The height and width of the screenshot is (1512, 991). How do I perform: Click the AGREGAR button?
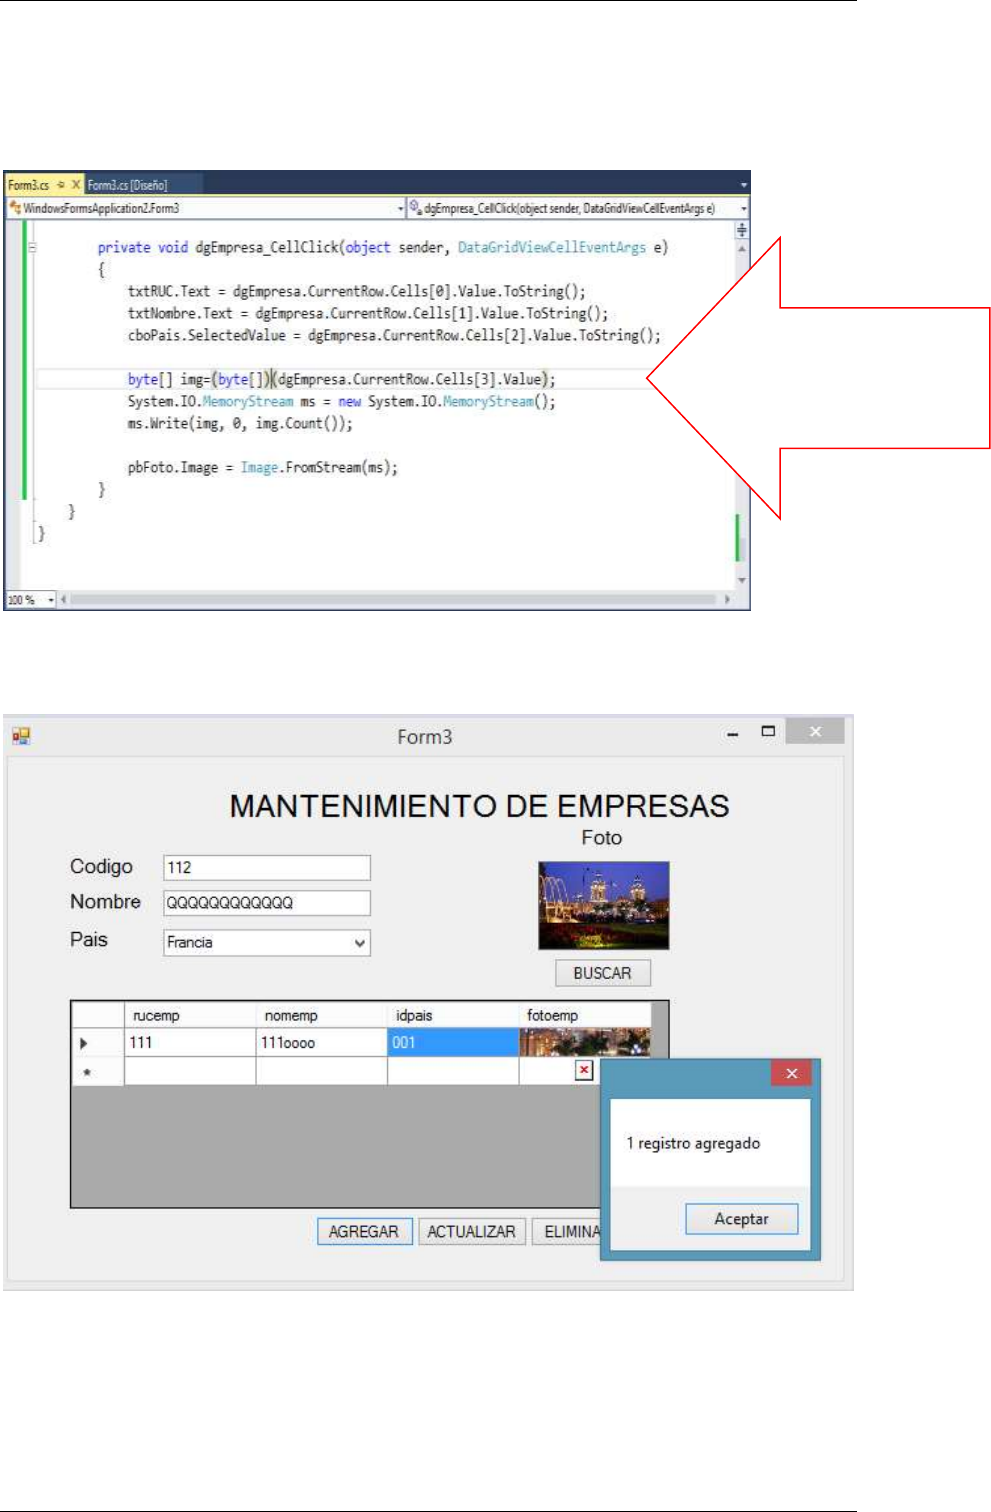tap(364, 1232)
